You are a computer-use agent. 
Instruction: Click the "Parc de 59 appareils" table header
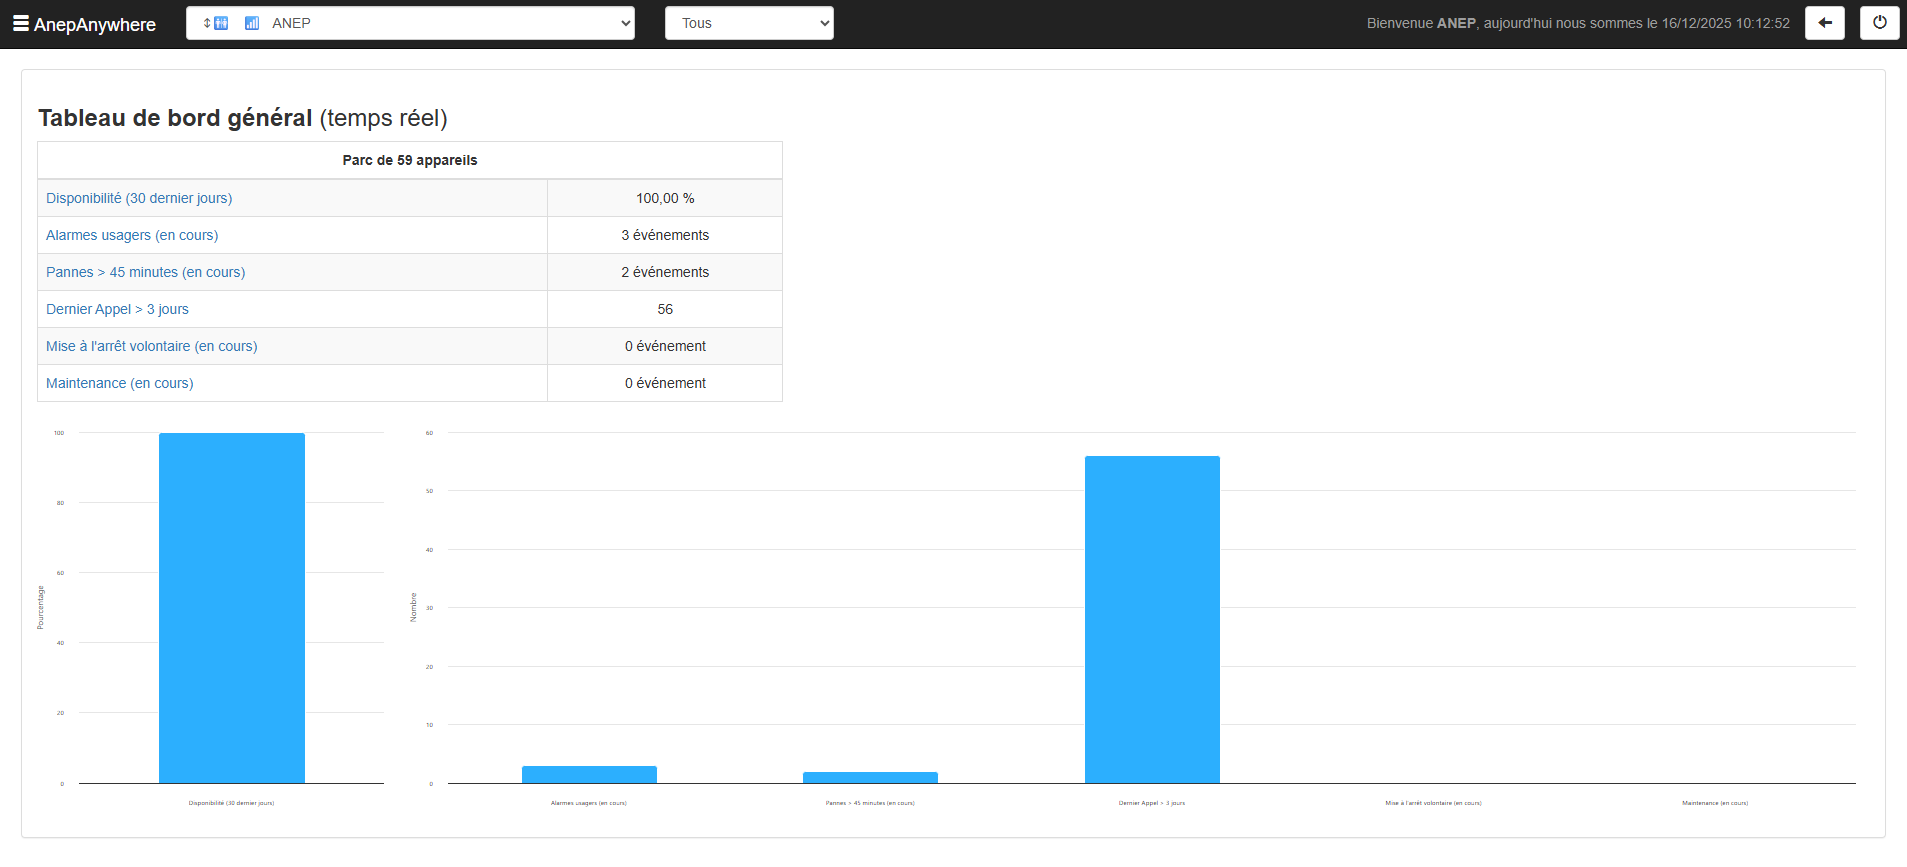(410, 160)
